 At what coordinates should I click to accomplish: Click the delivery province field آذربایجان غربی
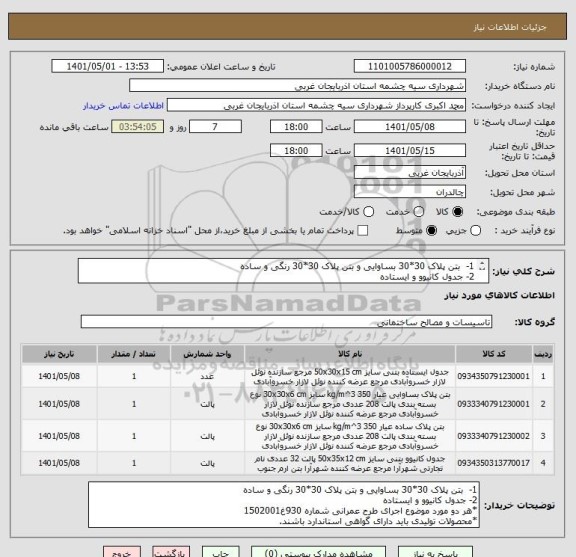coord(410,172)
